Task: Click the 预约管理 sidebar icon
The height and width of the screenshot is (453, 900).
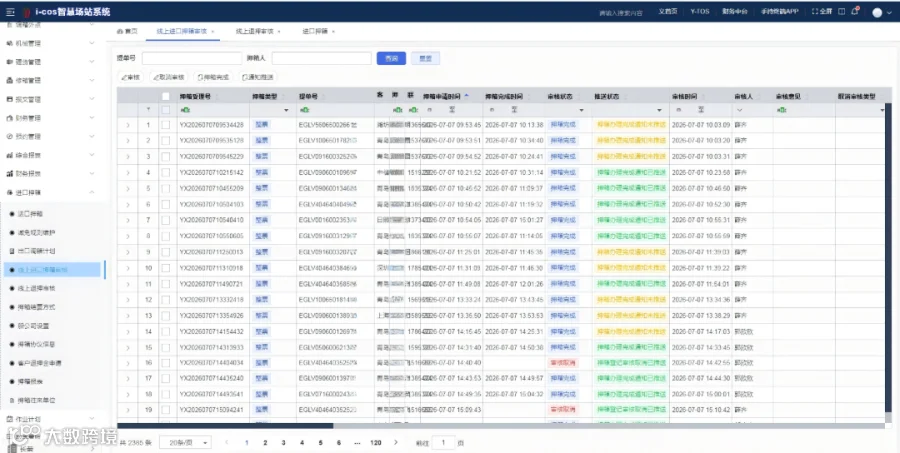Action: 9,137
